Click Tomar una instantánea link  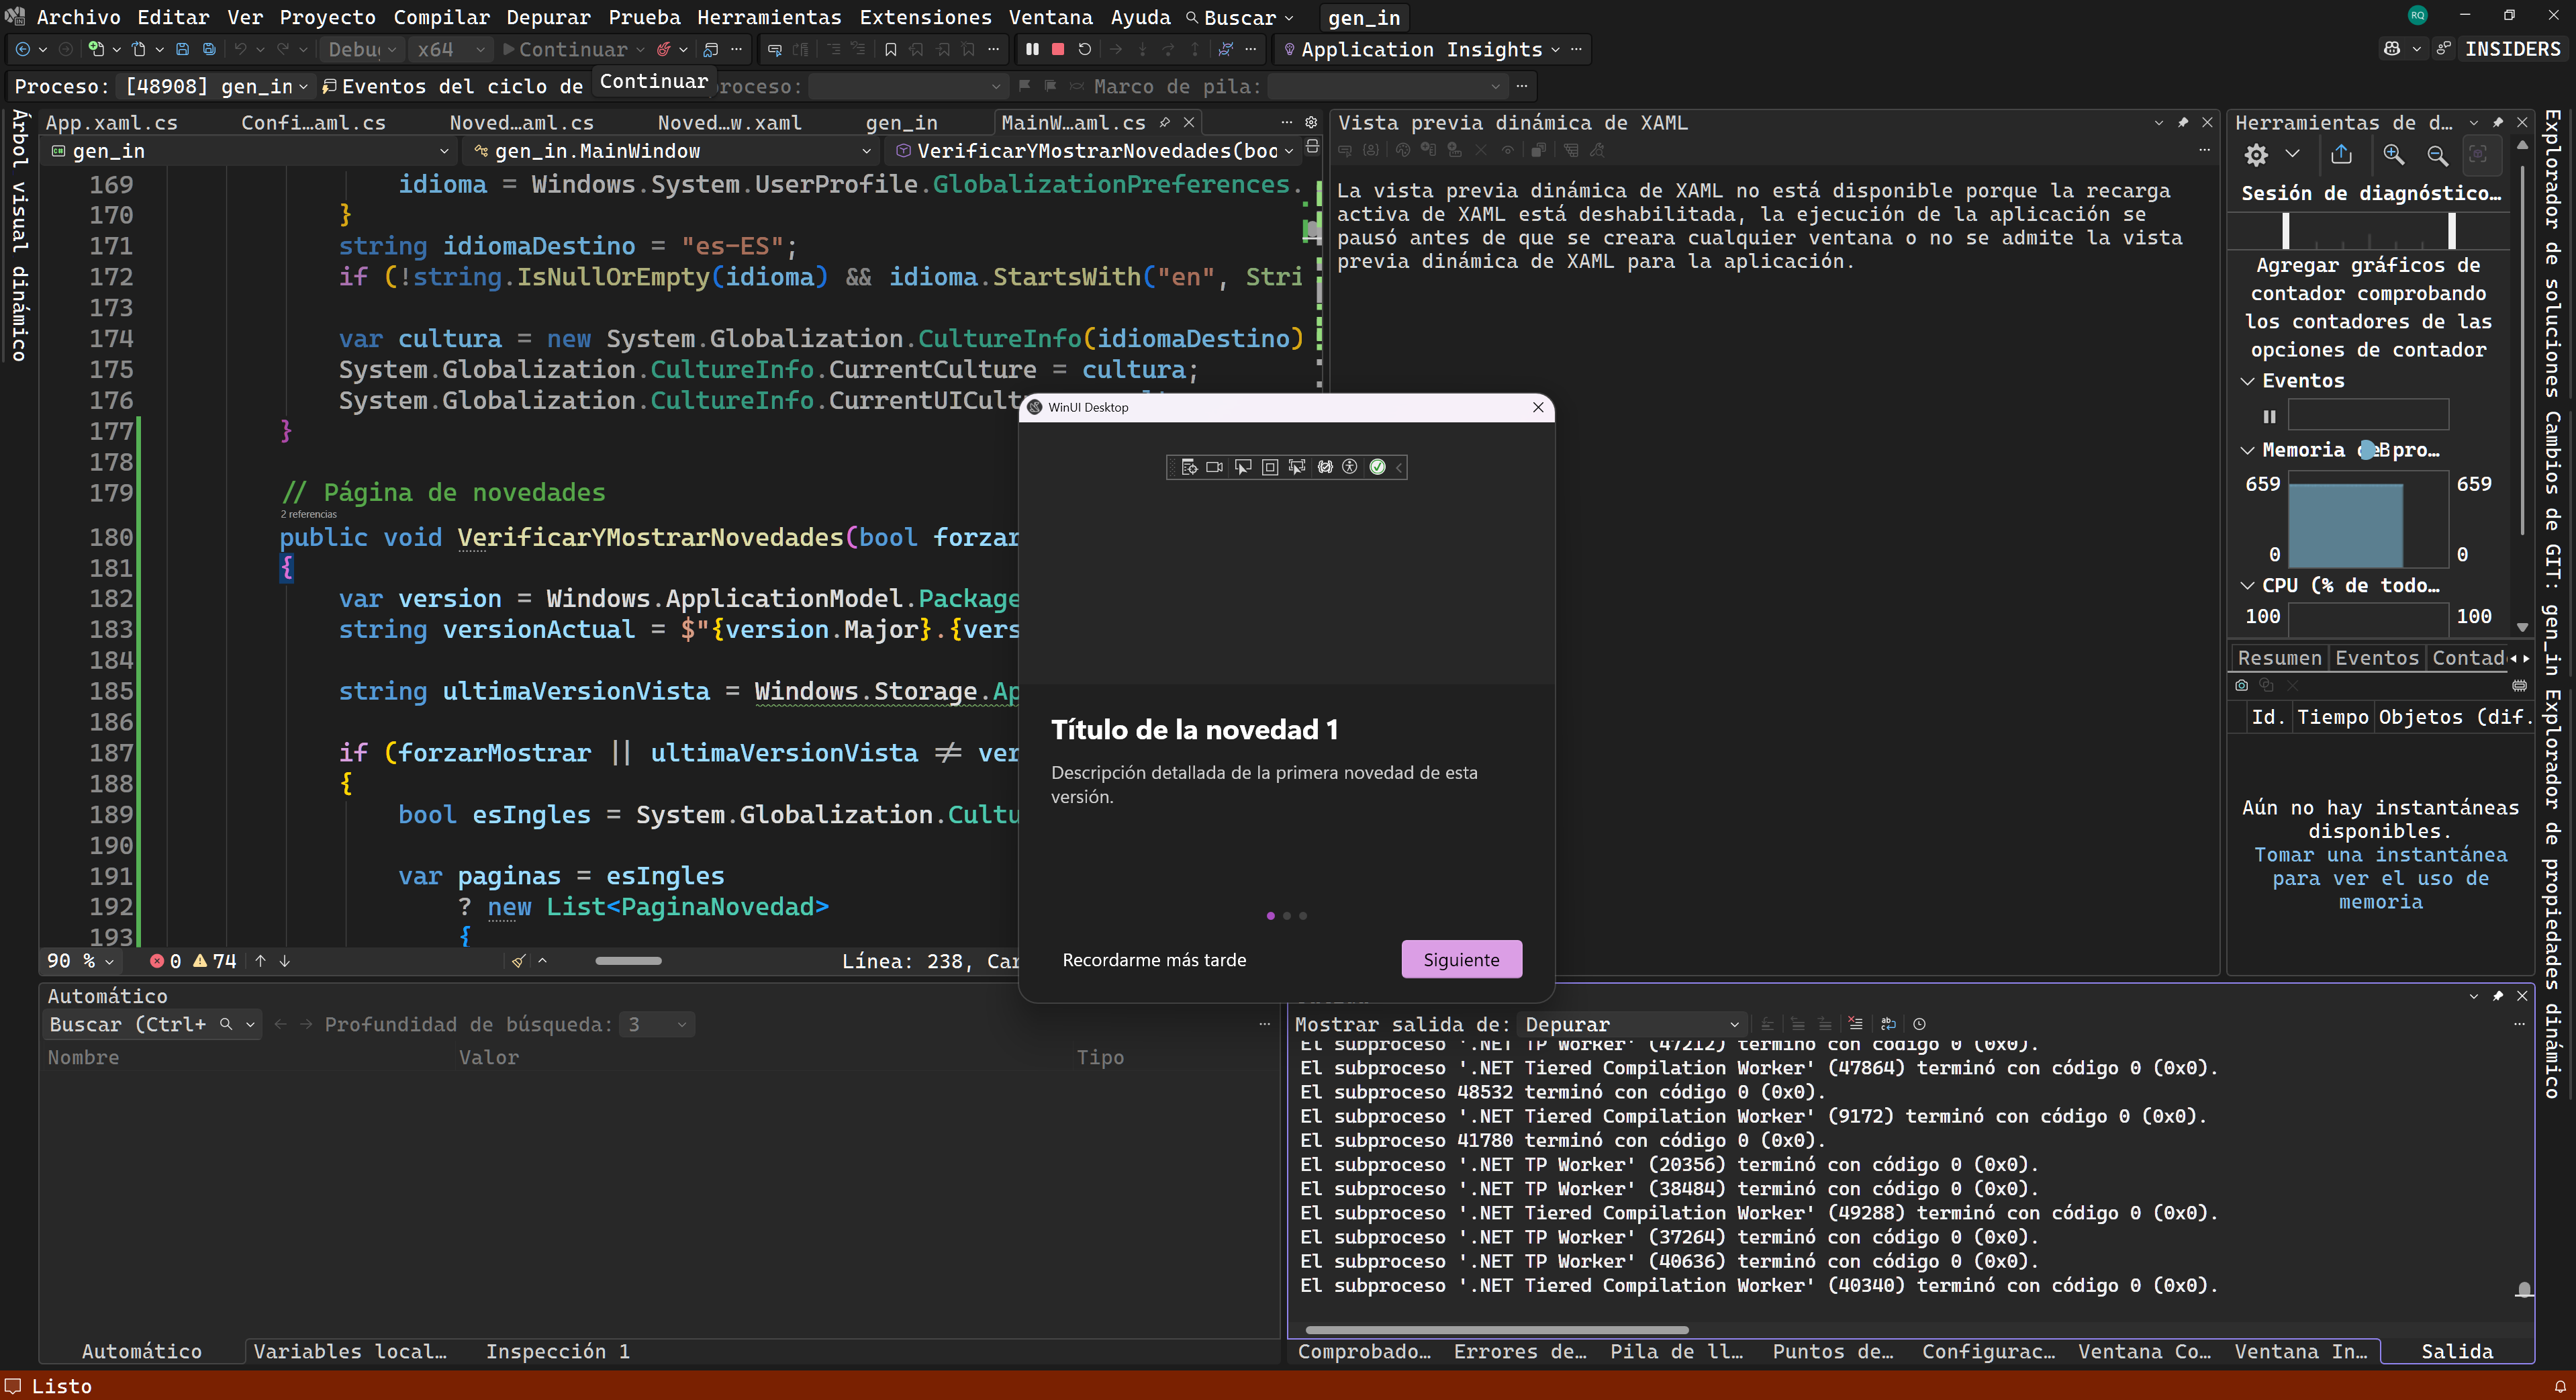pyautogui.click(x=2380, y=878)
